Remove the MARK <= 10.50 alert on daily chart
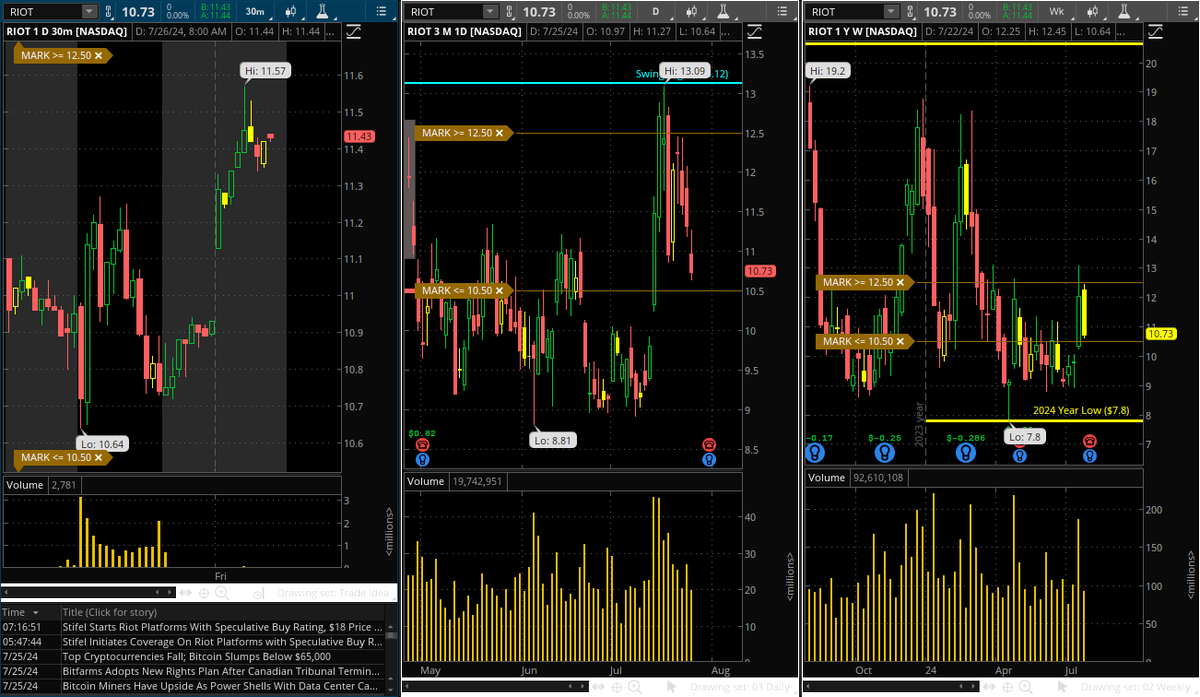 (x=501, y=291)
